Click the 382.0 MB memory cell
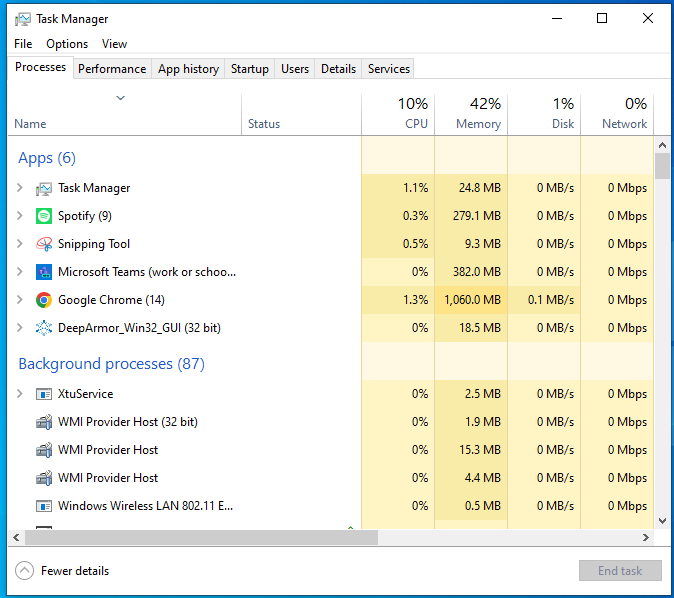Screen dimensions: 674x598 [471, 272]
